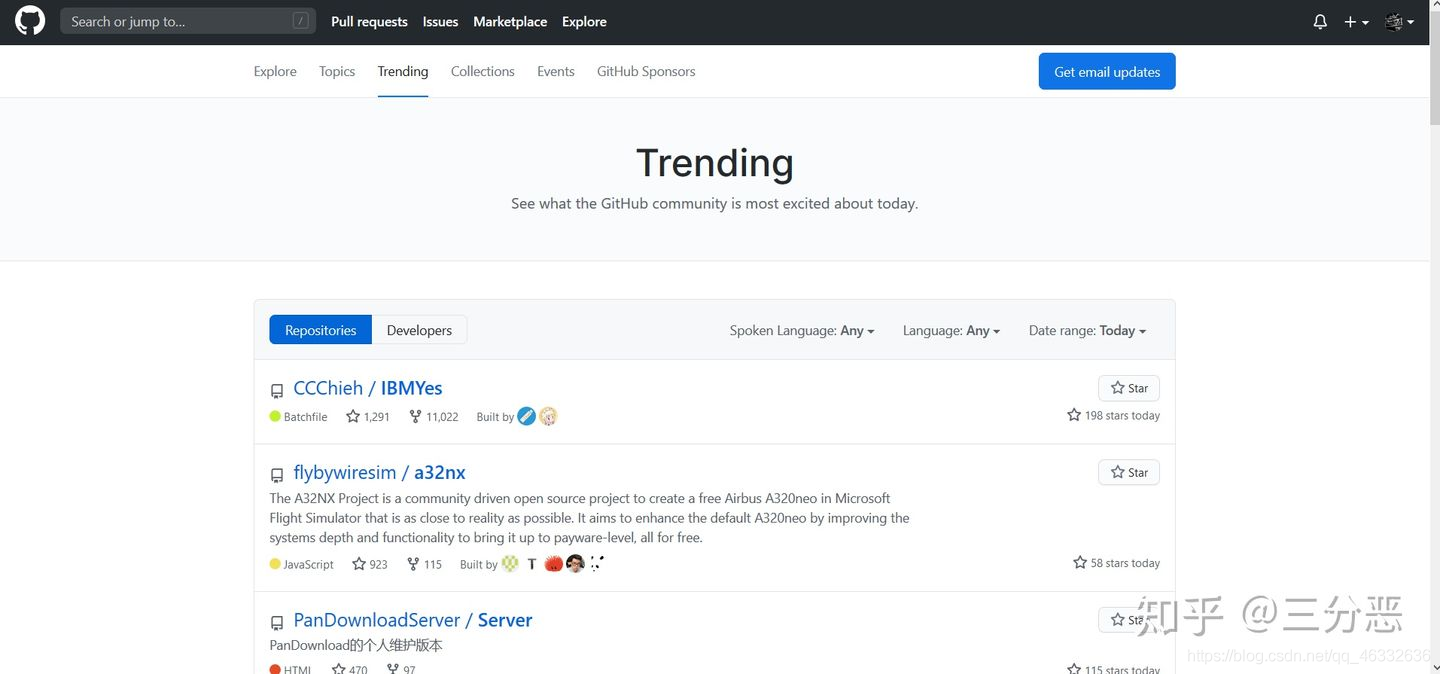Go to Pull requests
This screenshot has width=1440, height=674.
click(369, 21)
